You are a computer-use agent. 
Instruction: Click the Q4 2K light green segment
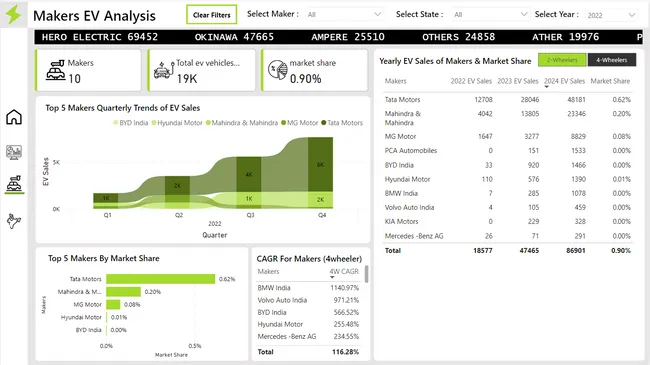click(320, 199)
